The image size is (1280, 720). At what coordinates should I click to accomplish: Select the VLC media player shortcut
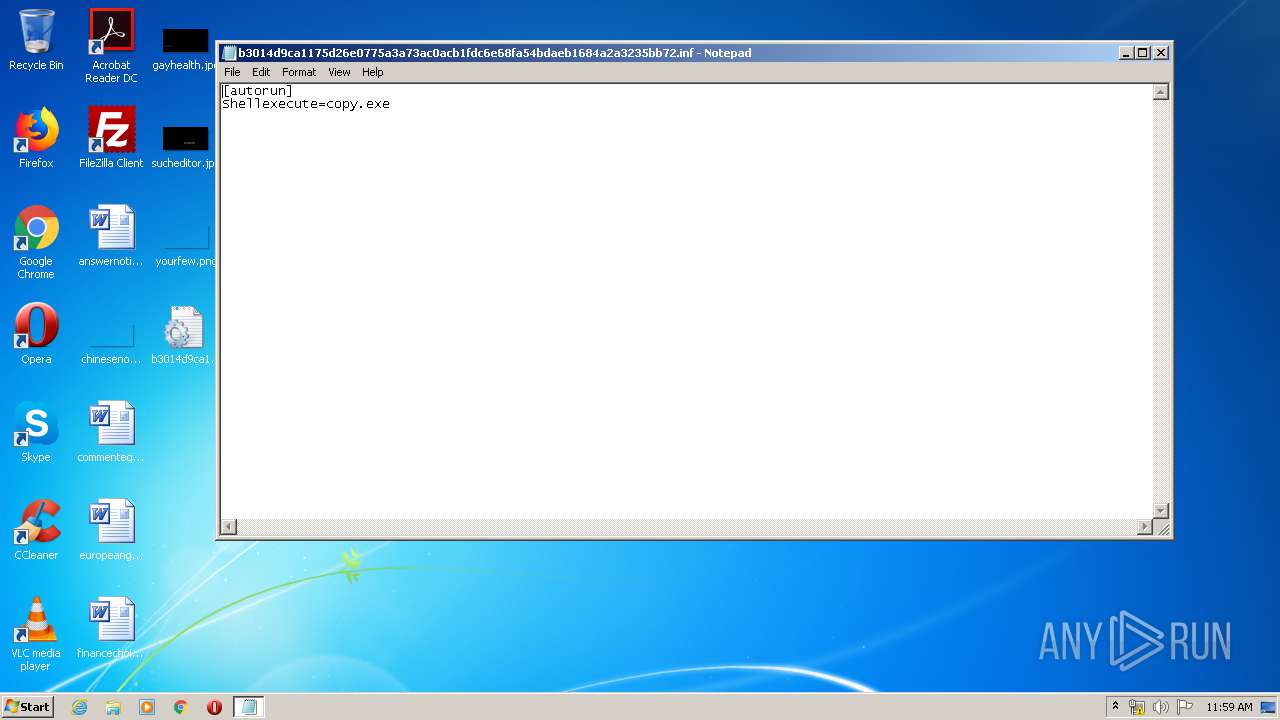(36, 634)
